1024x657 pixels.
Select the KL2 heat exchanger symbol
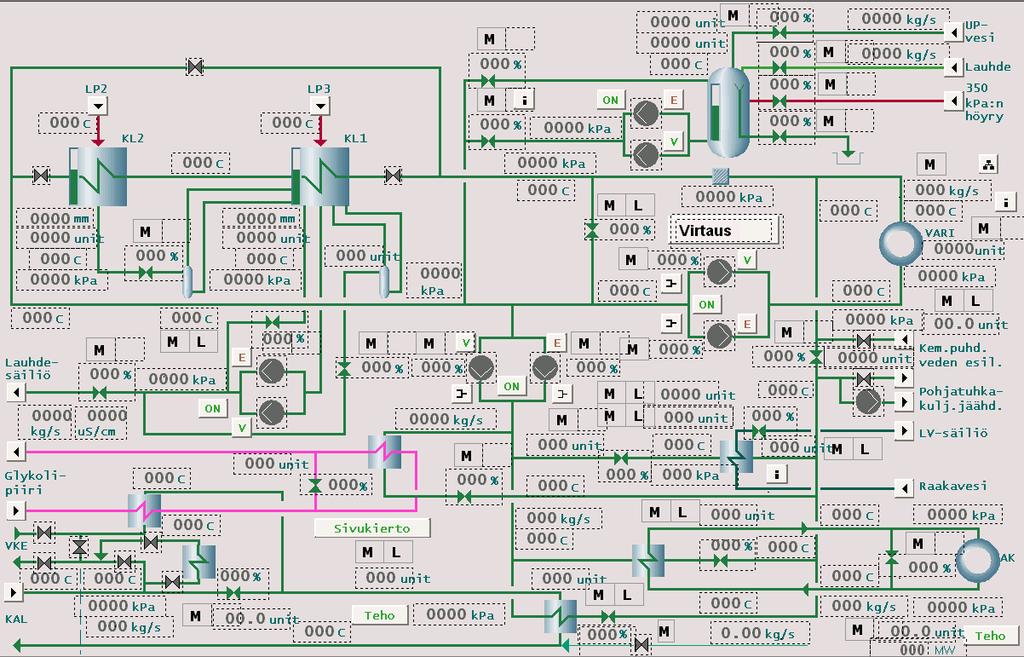click(x=98, y=176)
